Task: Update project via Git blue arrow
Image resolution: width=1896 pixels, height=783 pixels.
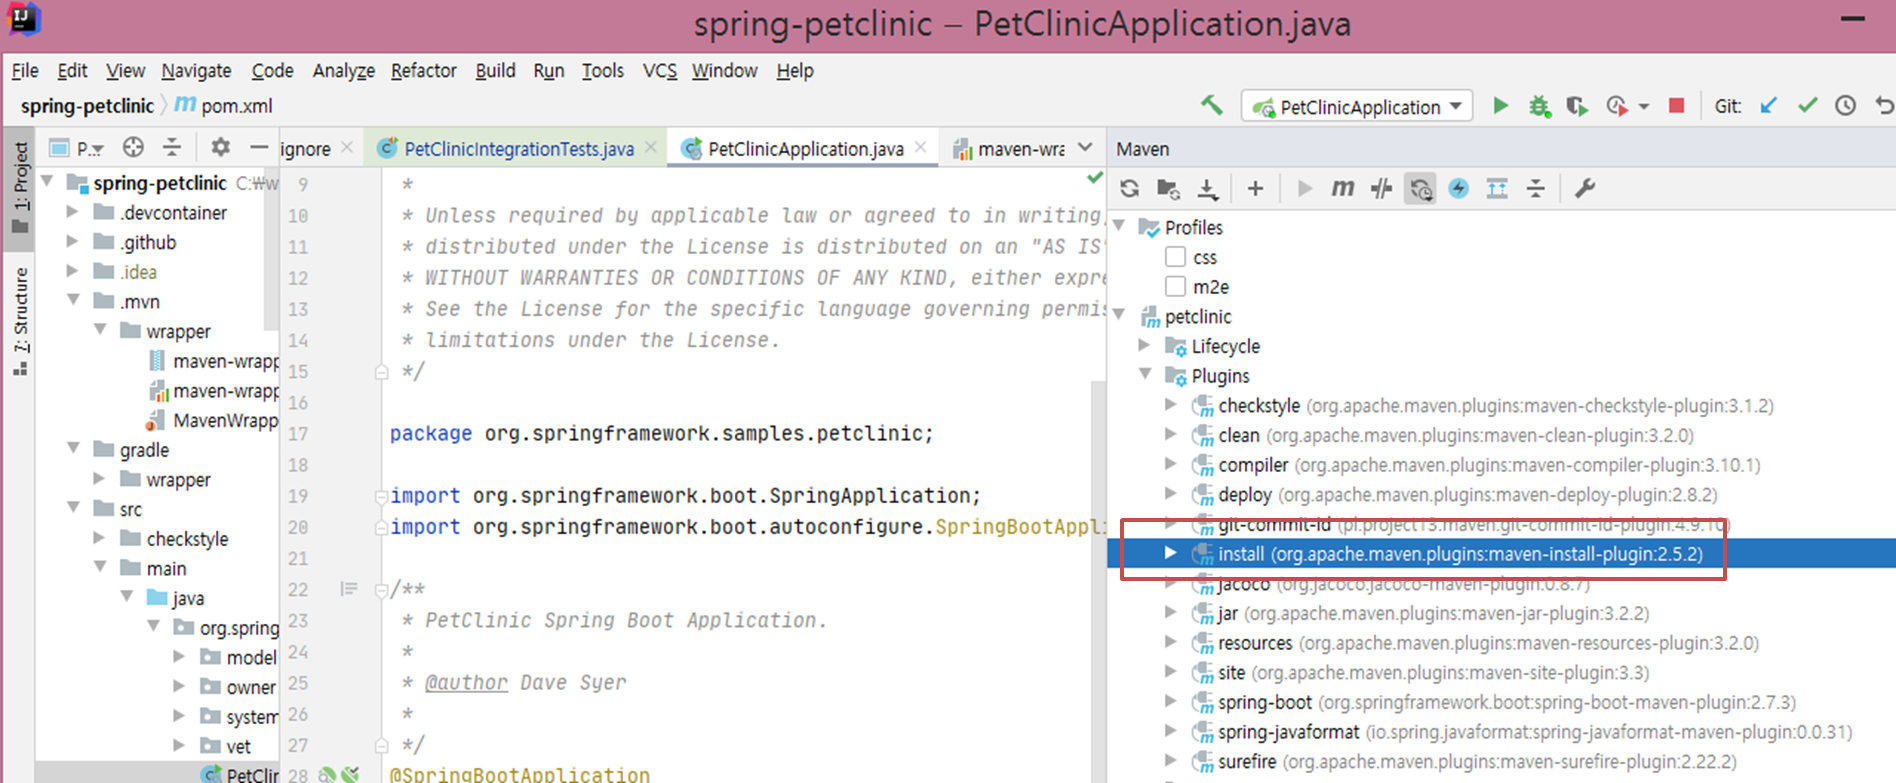Action: pyautogui.click(x=1768, y=106)
